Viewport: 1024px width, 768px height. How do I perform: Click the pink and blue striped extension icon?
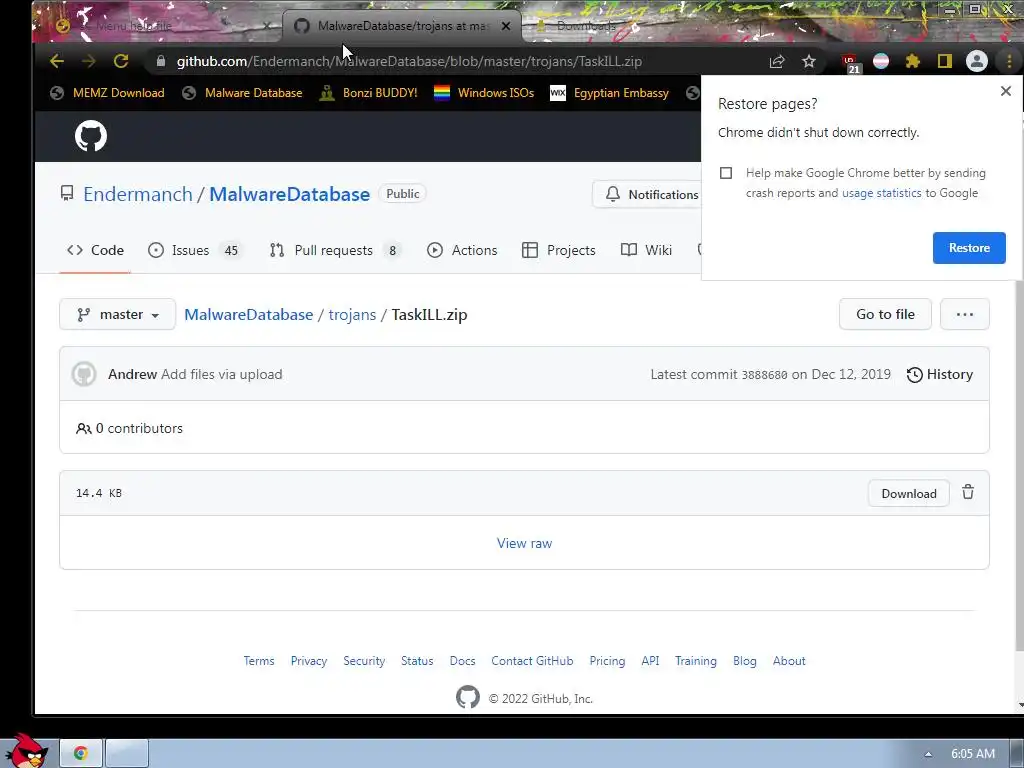881,61
